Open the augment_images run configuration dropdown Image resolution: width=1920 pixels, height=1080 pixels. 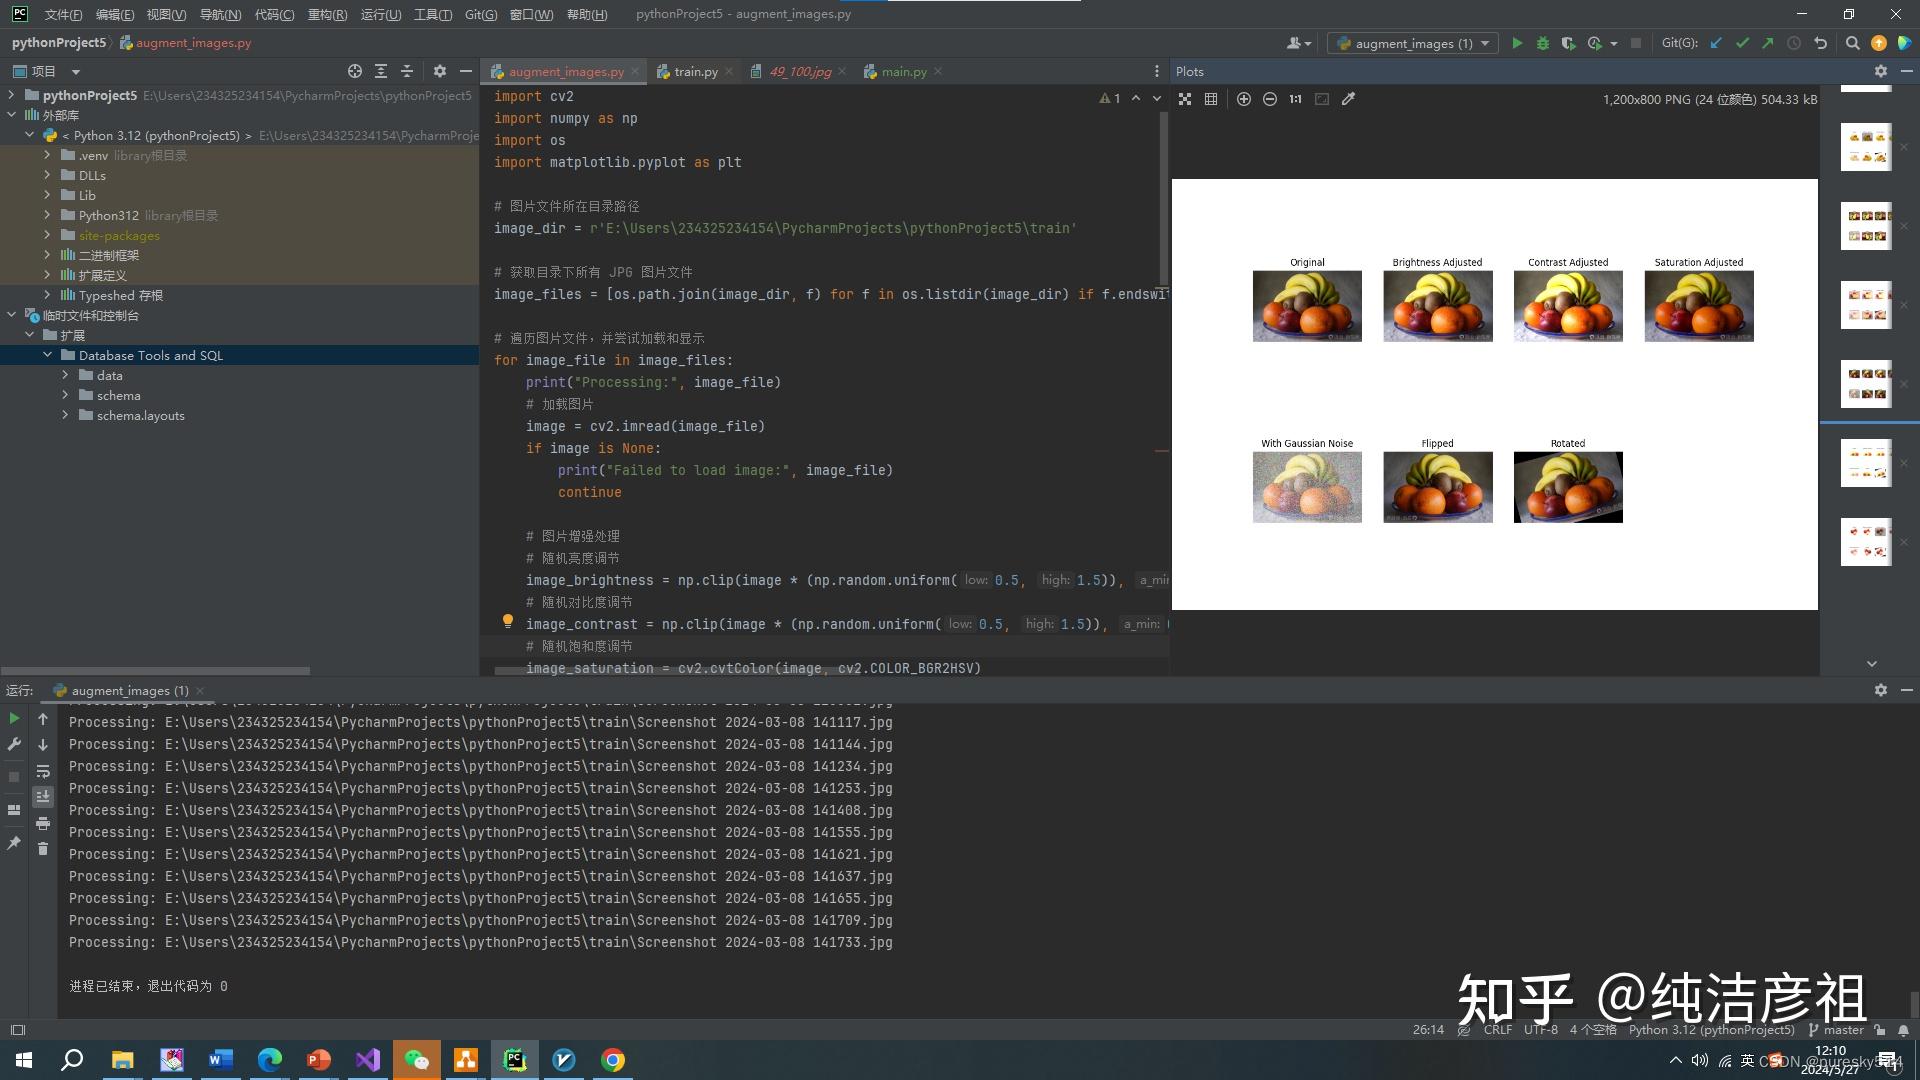coord(1414,43)
